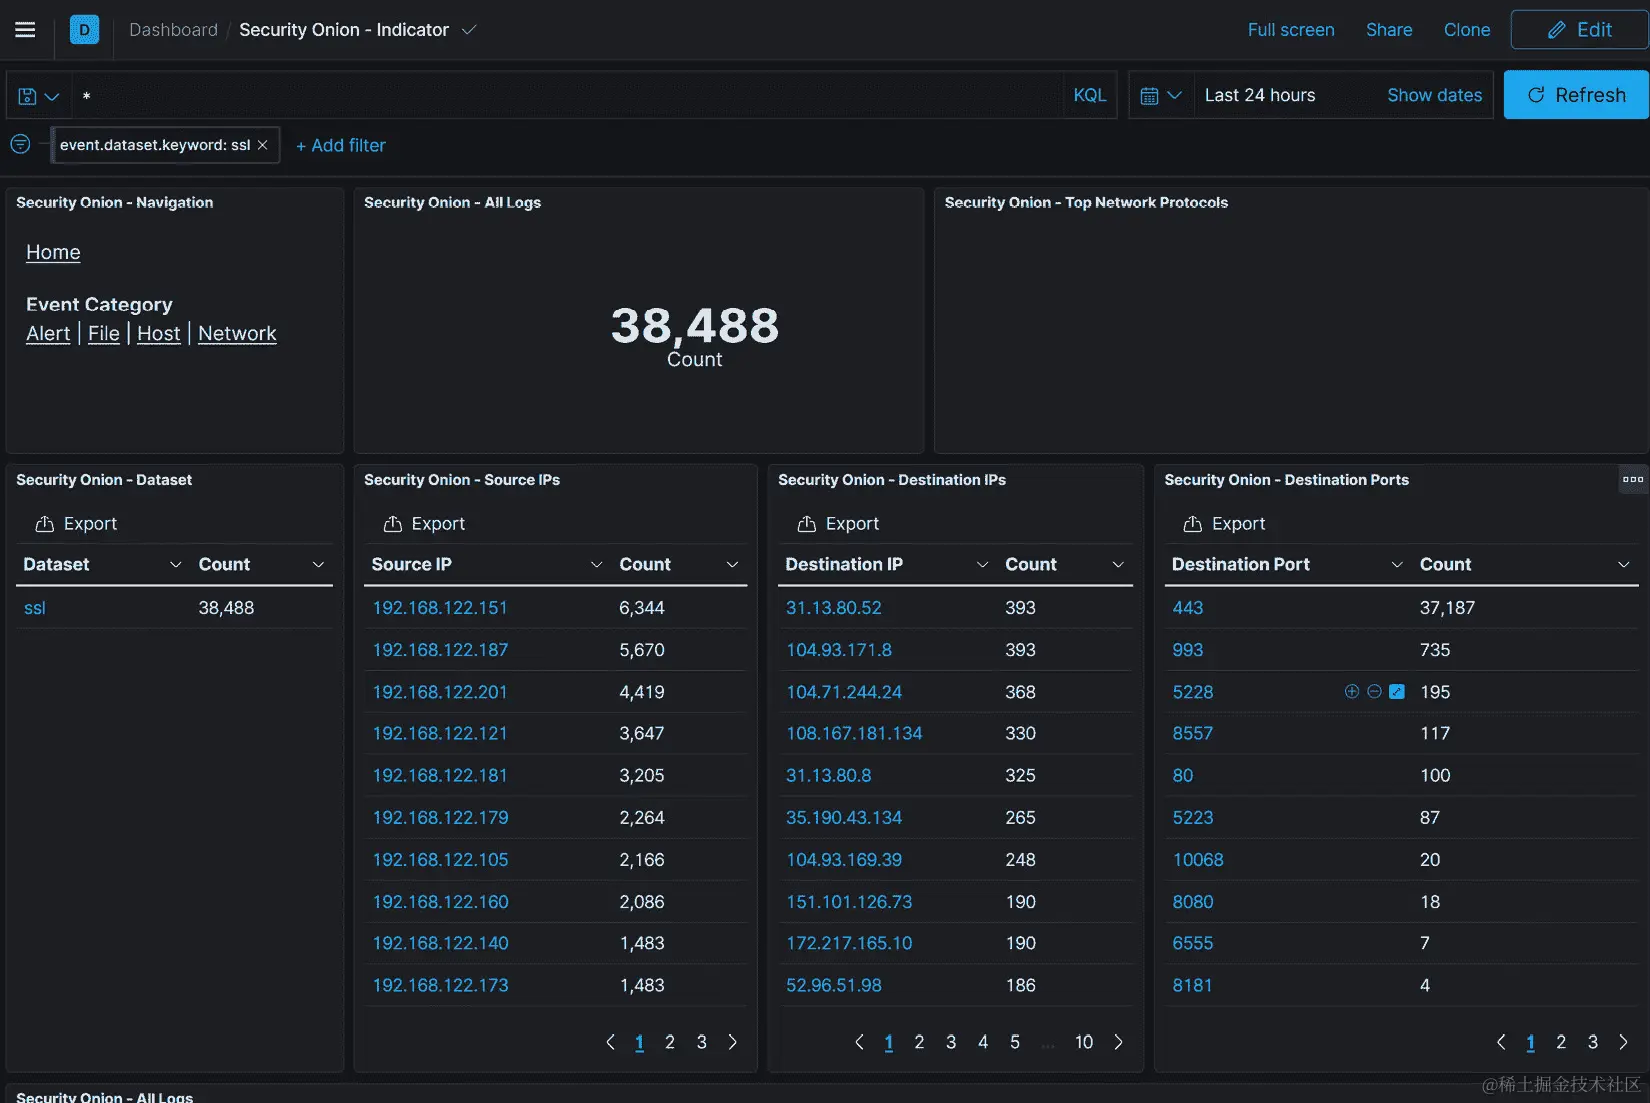
Task: Click the blue D space avatar
Action: coord(84,30)
